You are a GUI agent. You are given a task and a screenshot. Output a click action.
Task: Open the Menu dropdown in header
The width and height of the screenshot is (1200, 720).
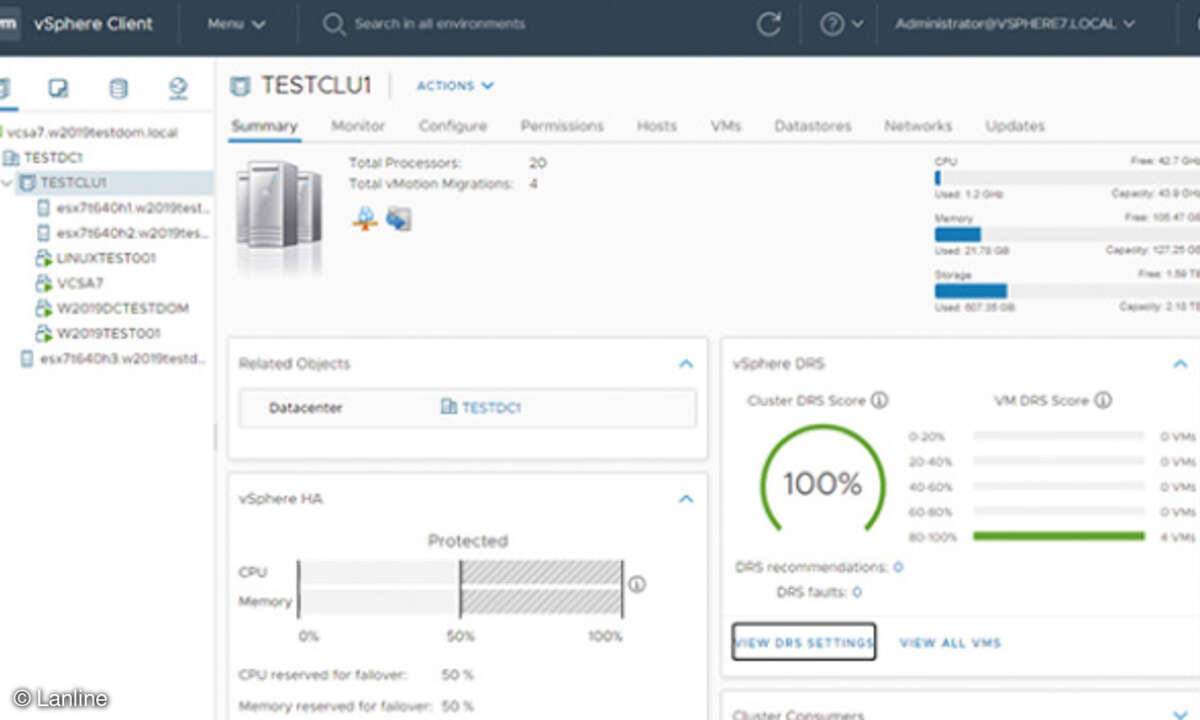(236, 24)
